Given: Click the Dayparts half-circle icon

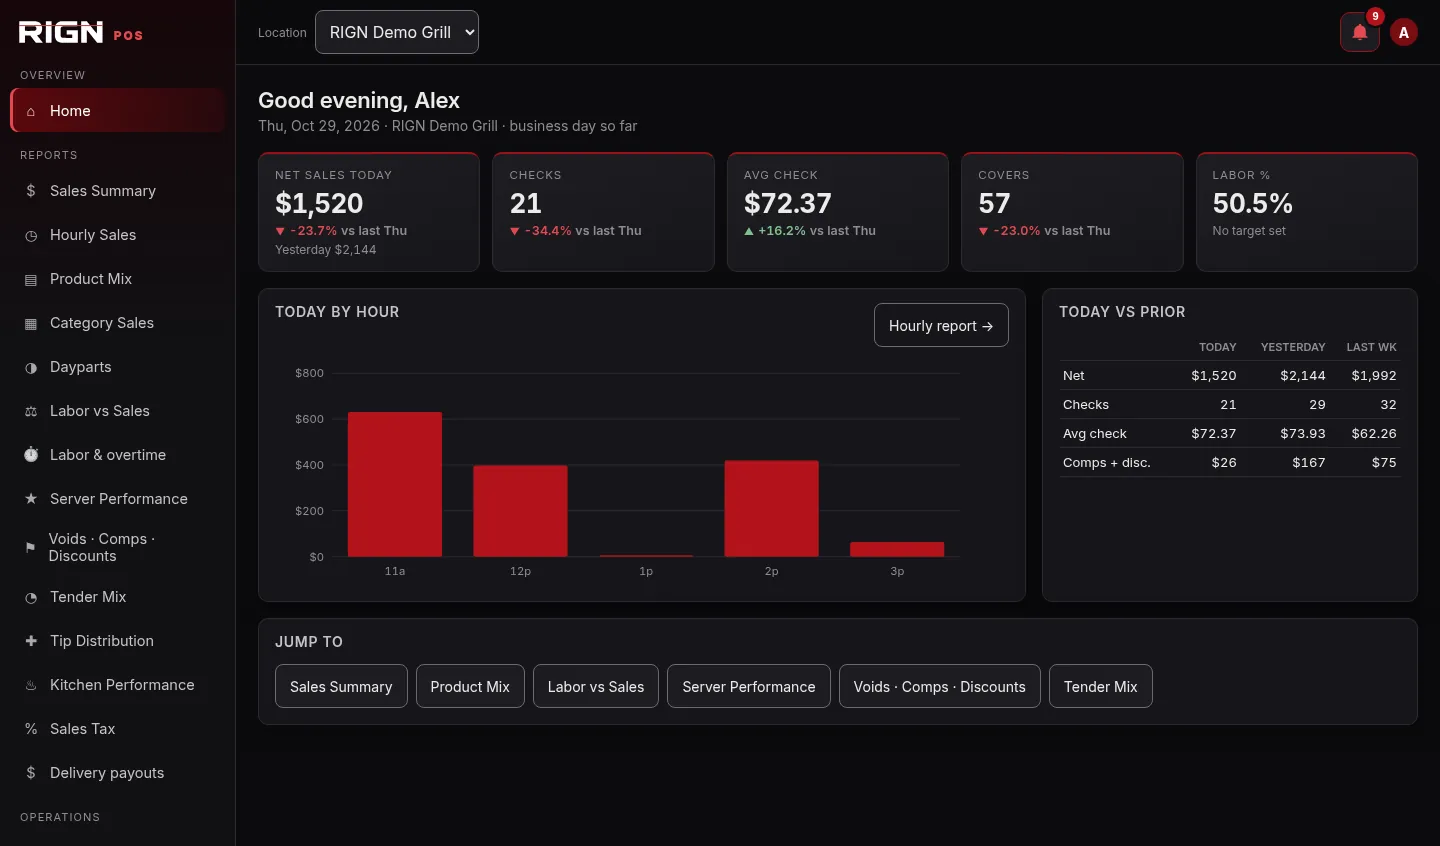Looking at the screenshot, I should point(31,367).
